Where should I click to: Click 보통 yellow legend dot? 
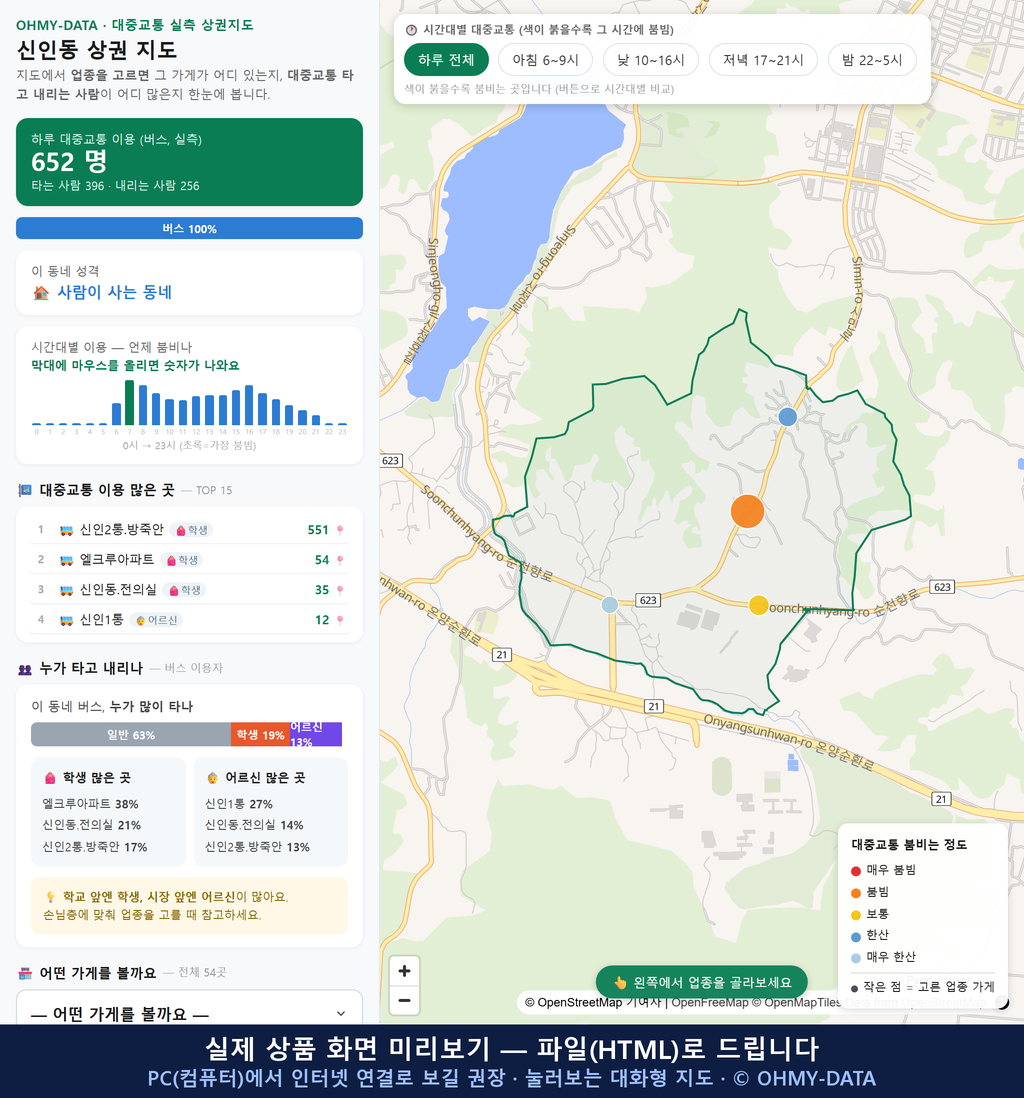coord(856,915)
